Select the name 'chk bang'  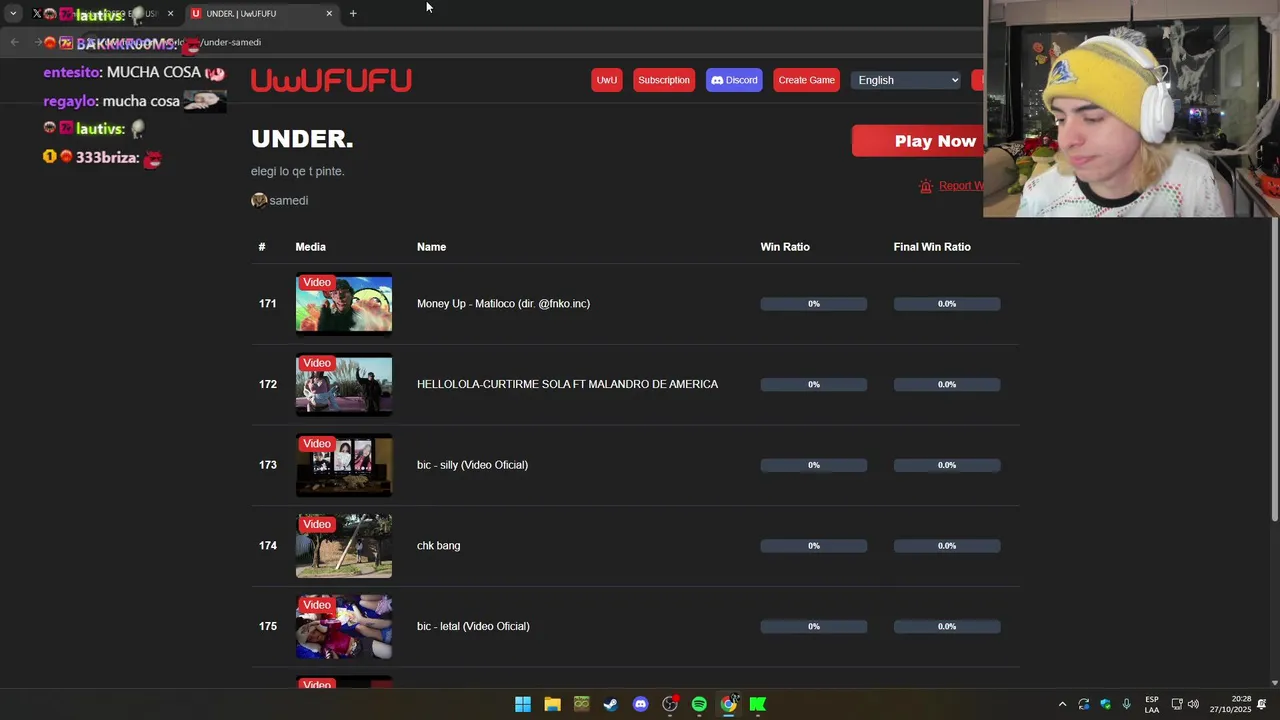pos(438,546)
